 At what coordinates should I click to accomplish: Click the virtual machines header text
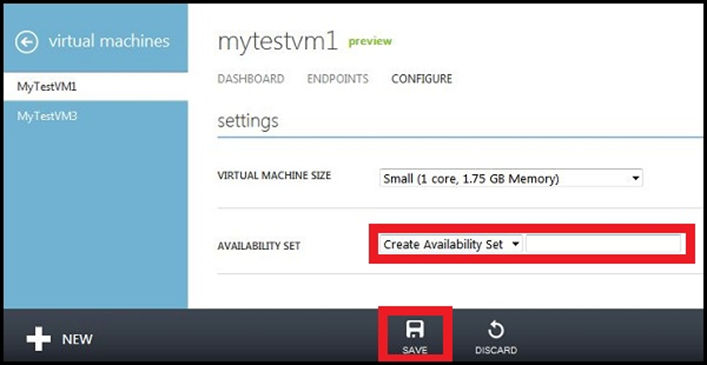pos(109,41)
